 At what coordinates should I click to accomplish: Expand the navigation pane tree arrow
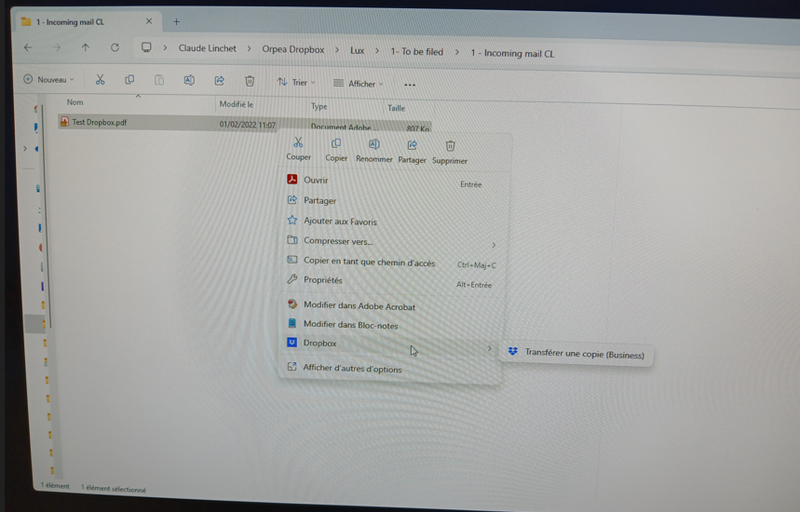pos(25,148)
